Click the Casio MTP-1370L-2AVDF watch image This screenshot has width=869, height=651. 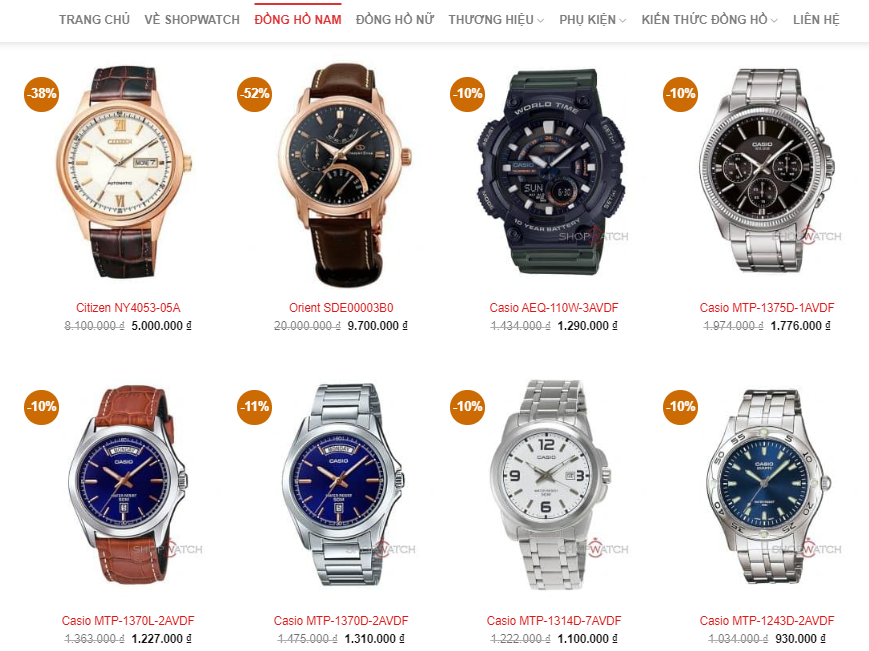point(128,485)
